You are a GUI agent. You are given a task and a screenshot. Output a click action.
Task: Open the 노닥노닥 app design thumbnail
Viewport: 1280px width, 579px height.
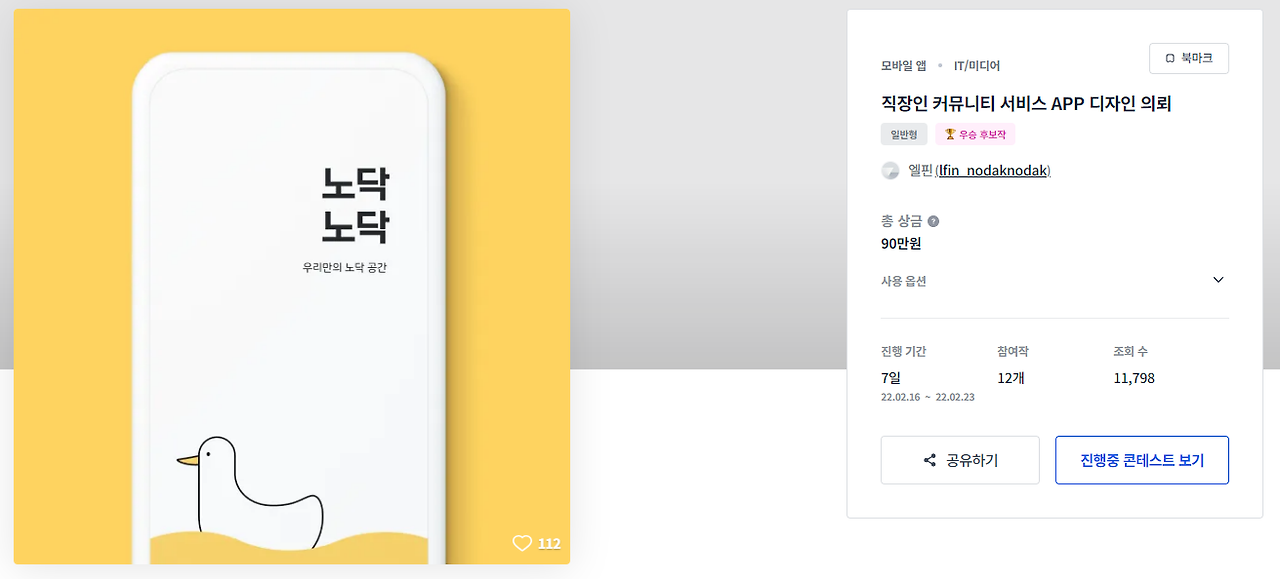(x=292, y=287)
